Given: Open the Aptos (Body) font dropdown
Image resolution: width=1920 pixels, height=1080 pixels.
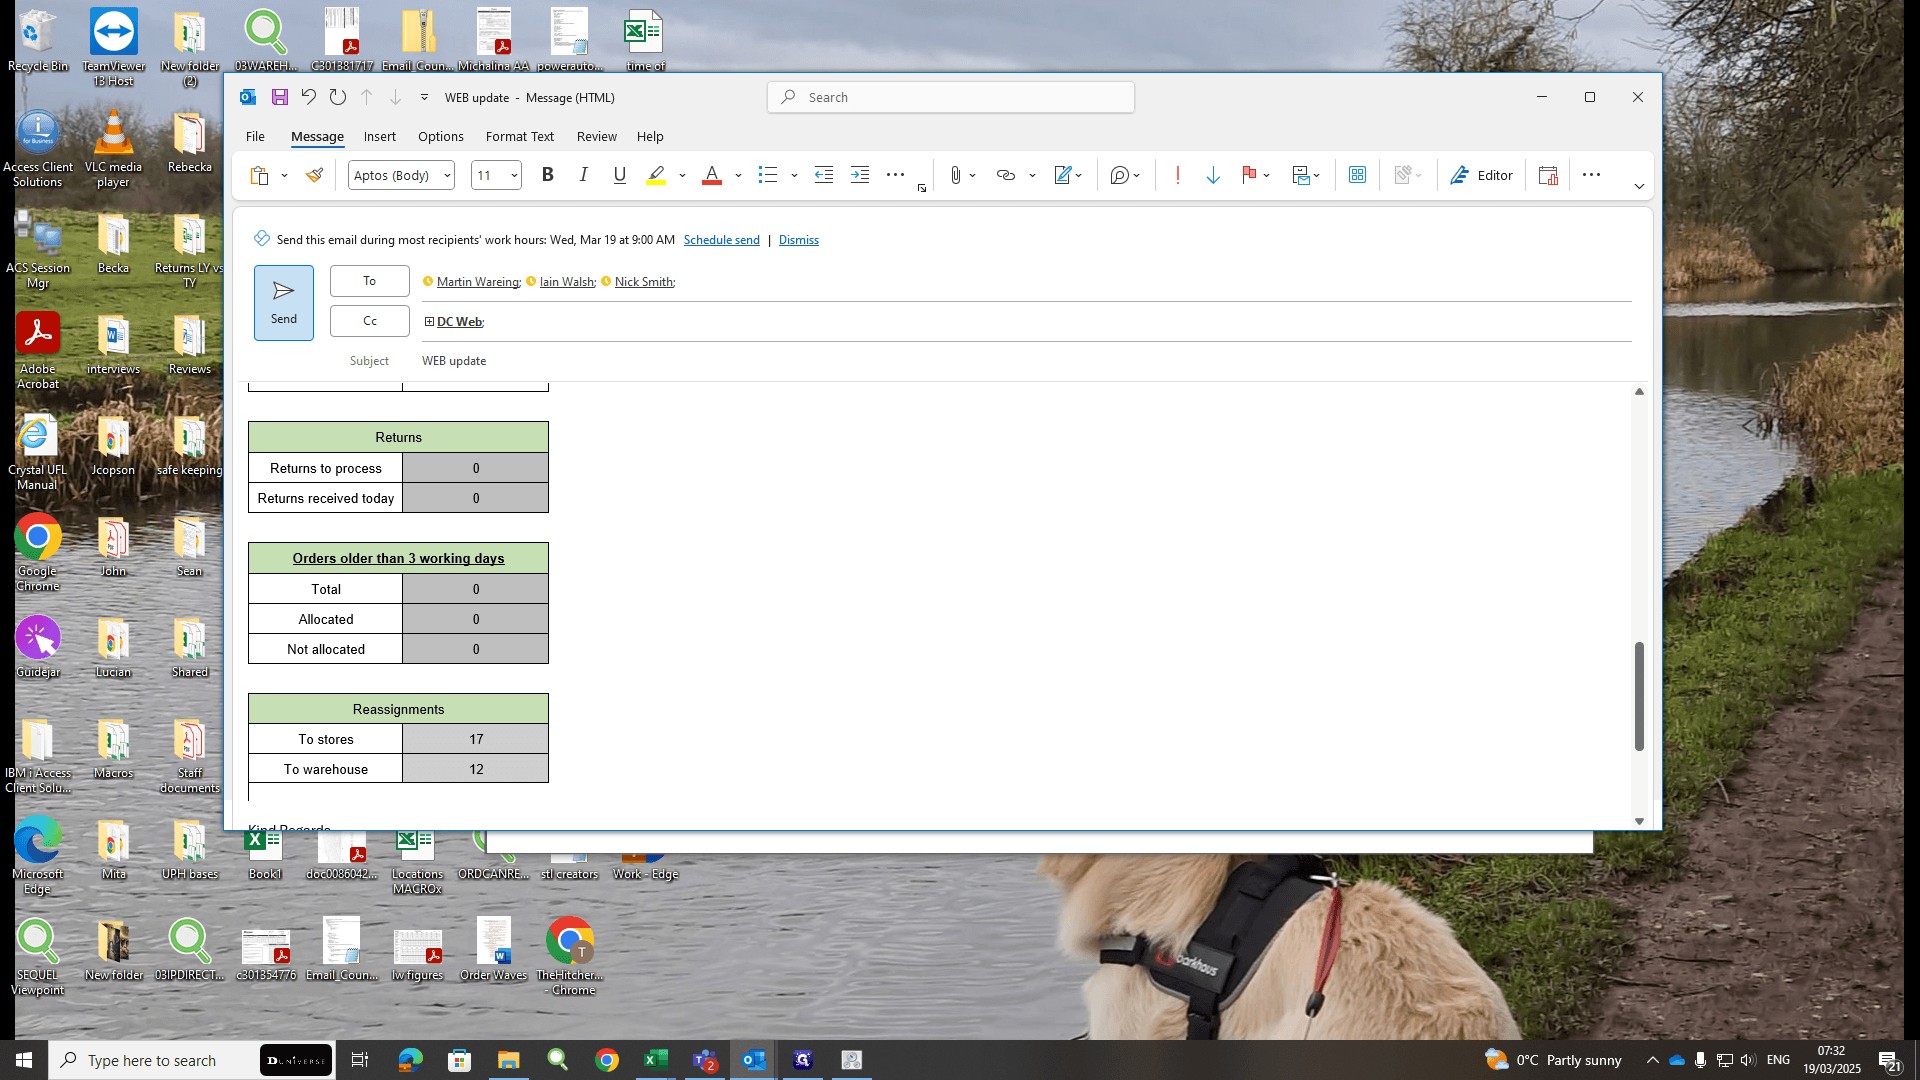Looking at the screenshot, I should coord(447,176).
